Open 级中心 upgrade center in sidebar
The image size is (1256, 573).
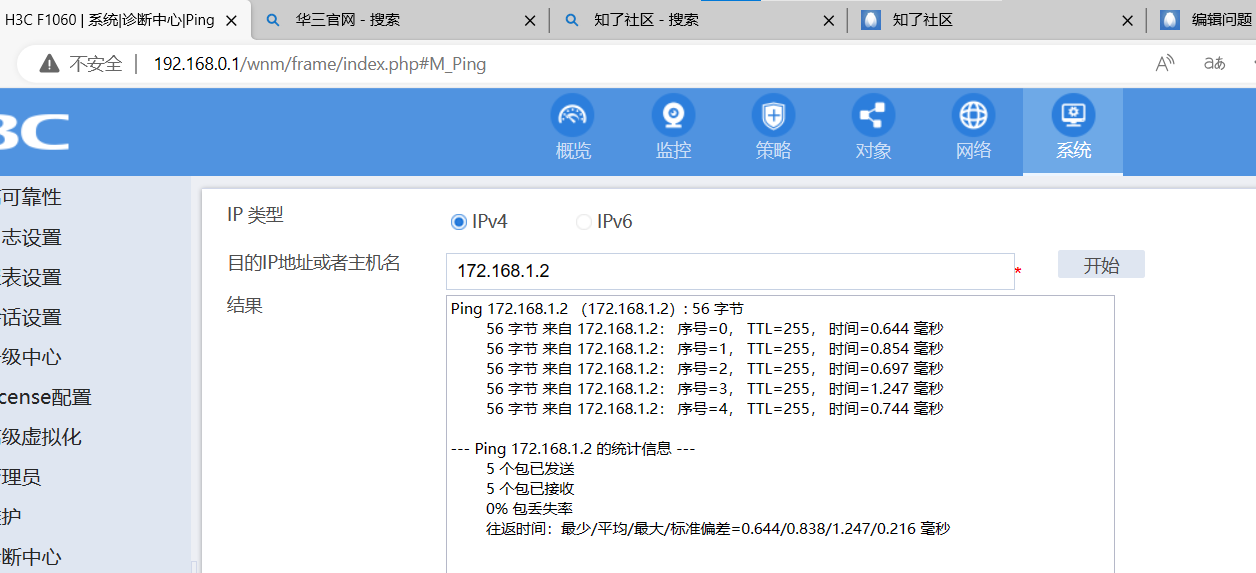click(x=31, y=357)
